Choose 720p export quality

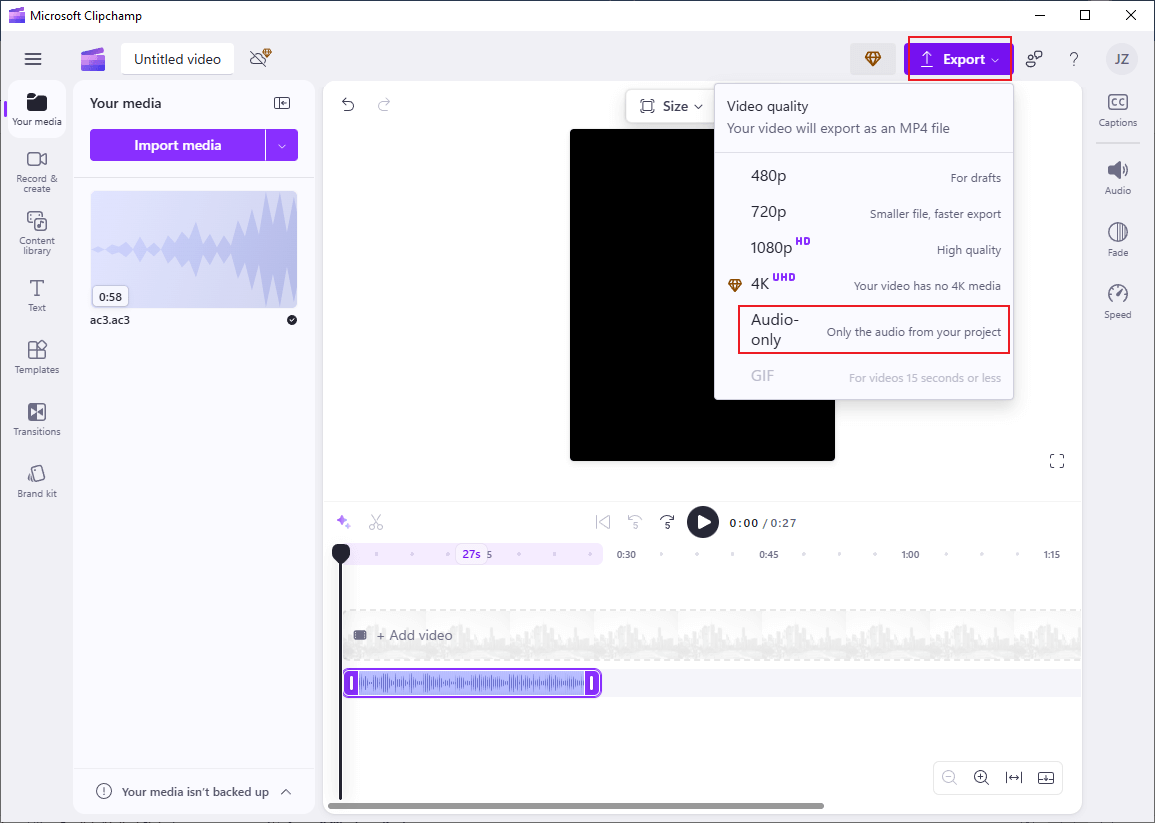[865, 212]
